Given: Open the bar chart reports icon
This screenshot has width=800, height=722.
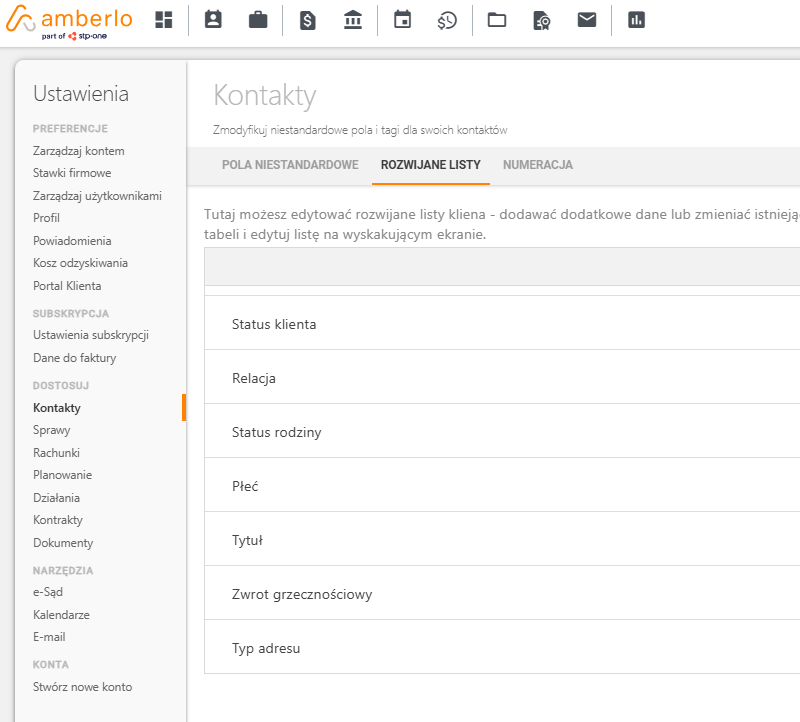Looking at the screenshot, I should point(636,20).
